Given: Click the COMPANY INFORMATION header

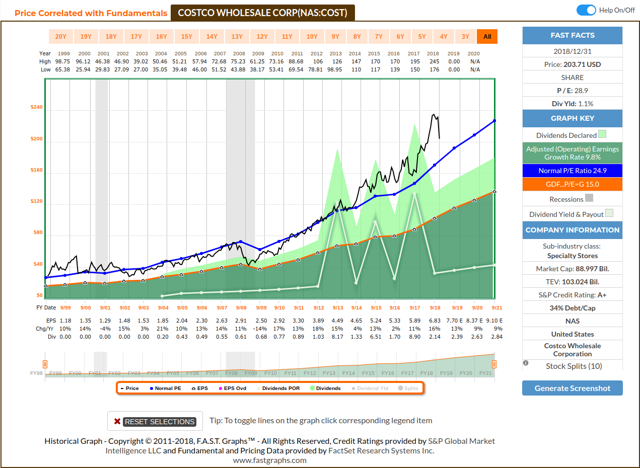Looking at the screenshot, I should click(572, 230).
